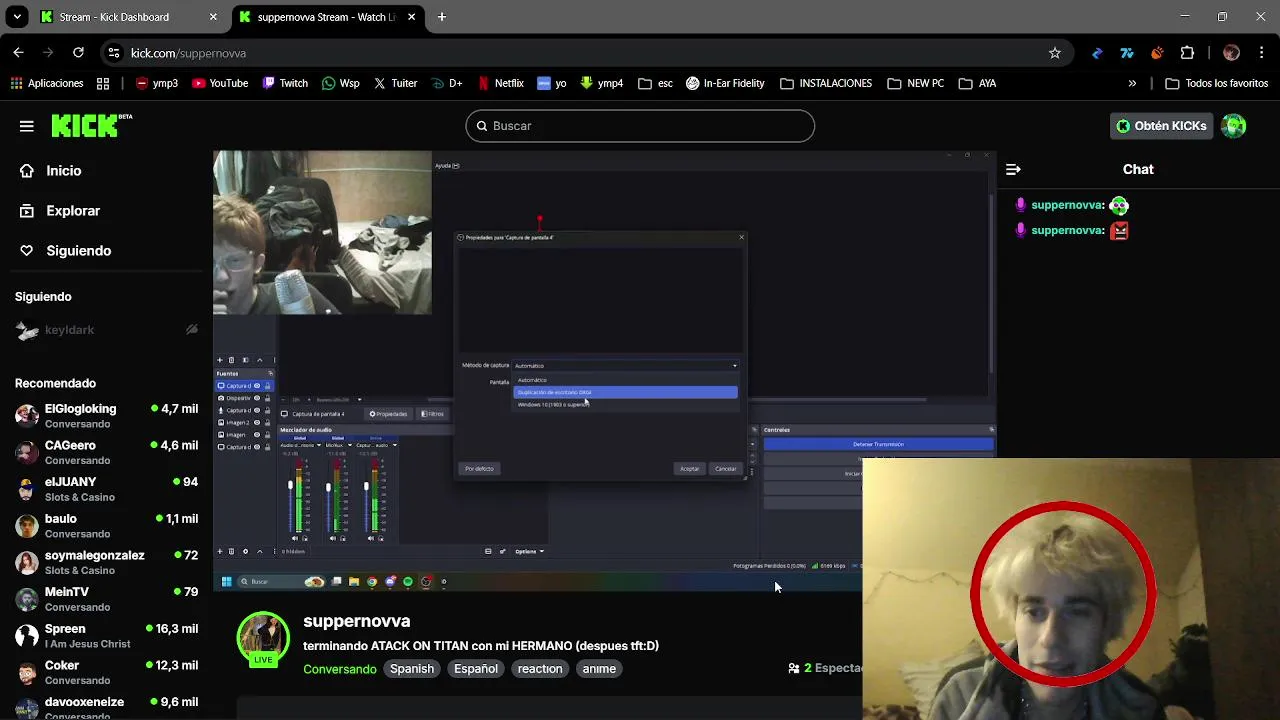Select Duplicación de escritorio DXGI option

(626, 392)
